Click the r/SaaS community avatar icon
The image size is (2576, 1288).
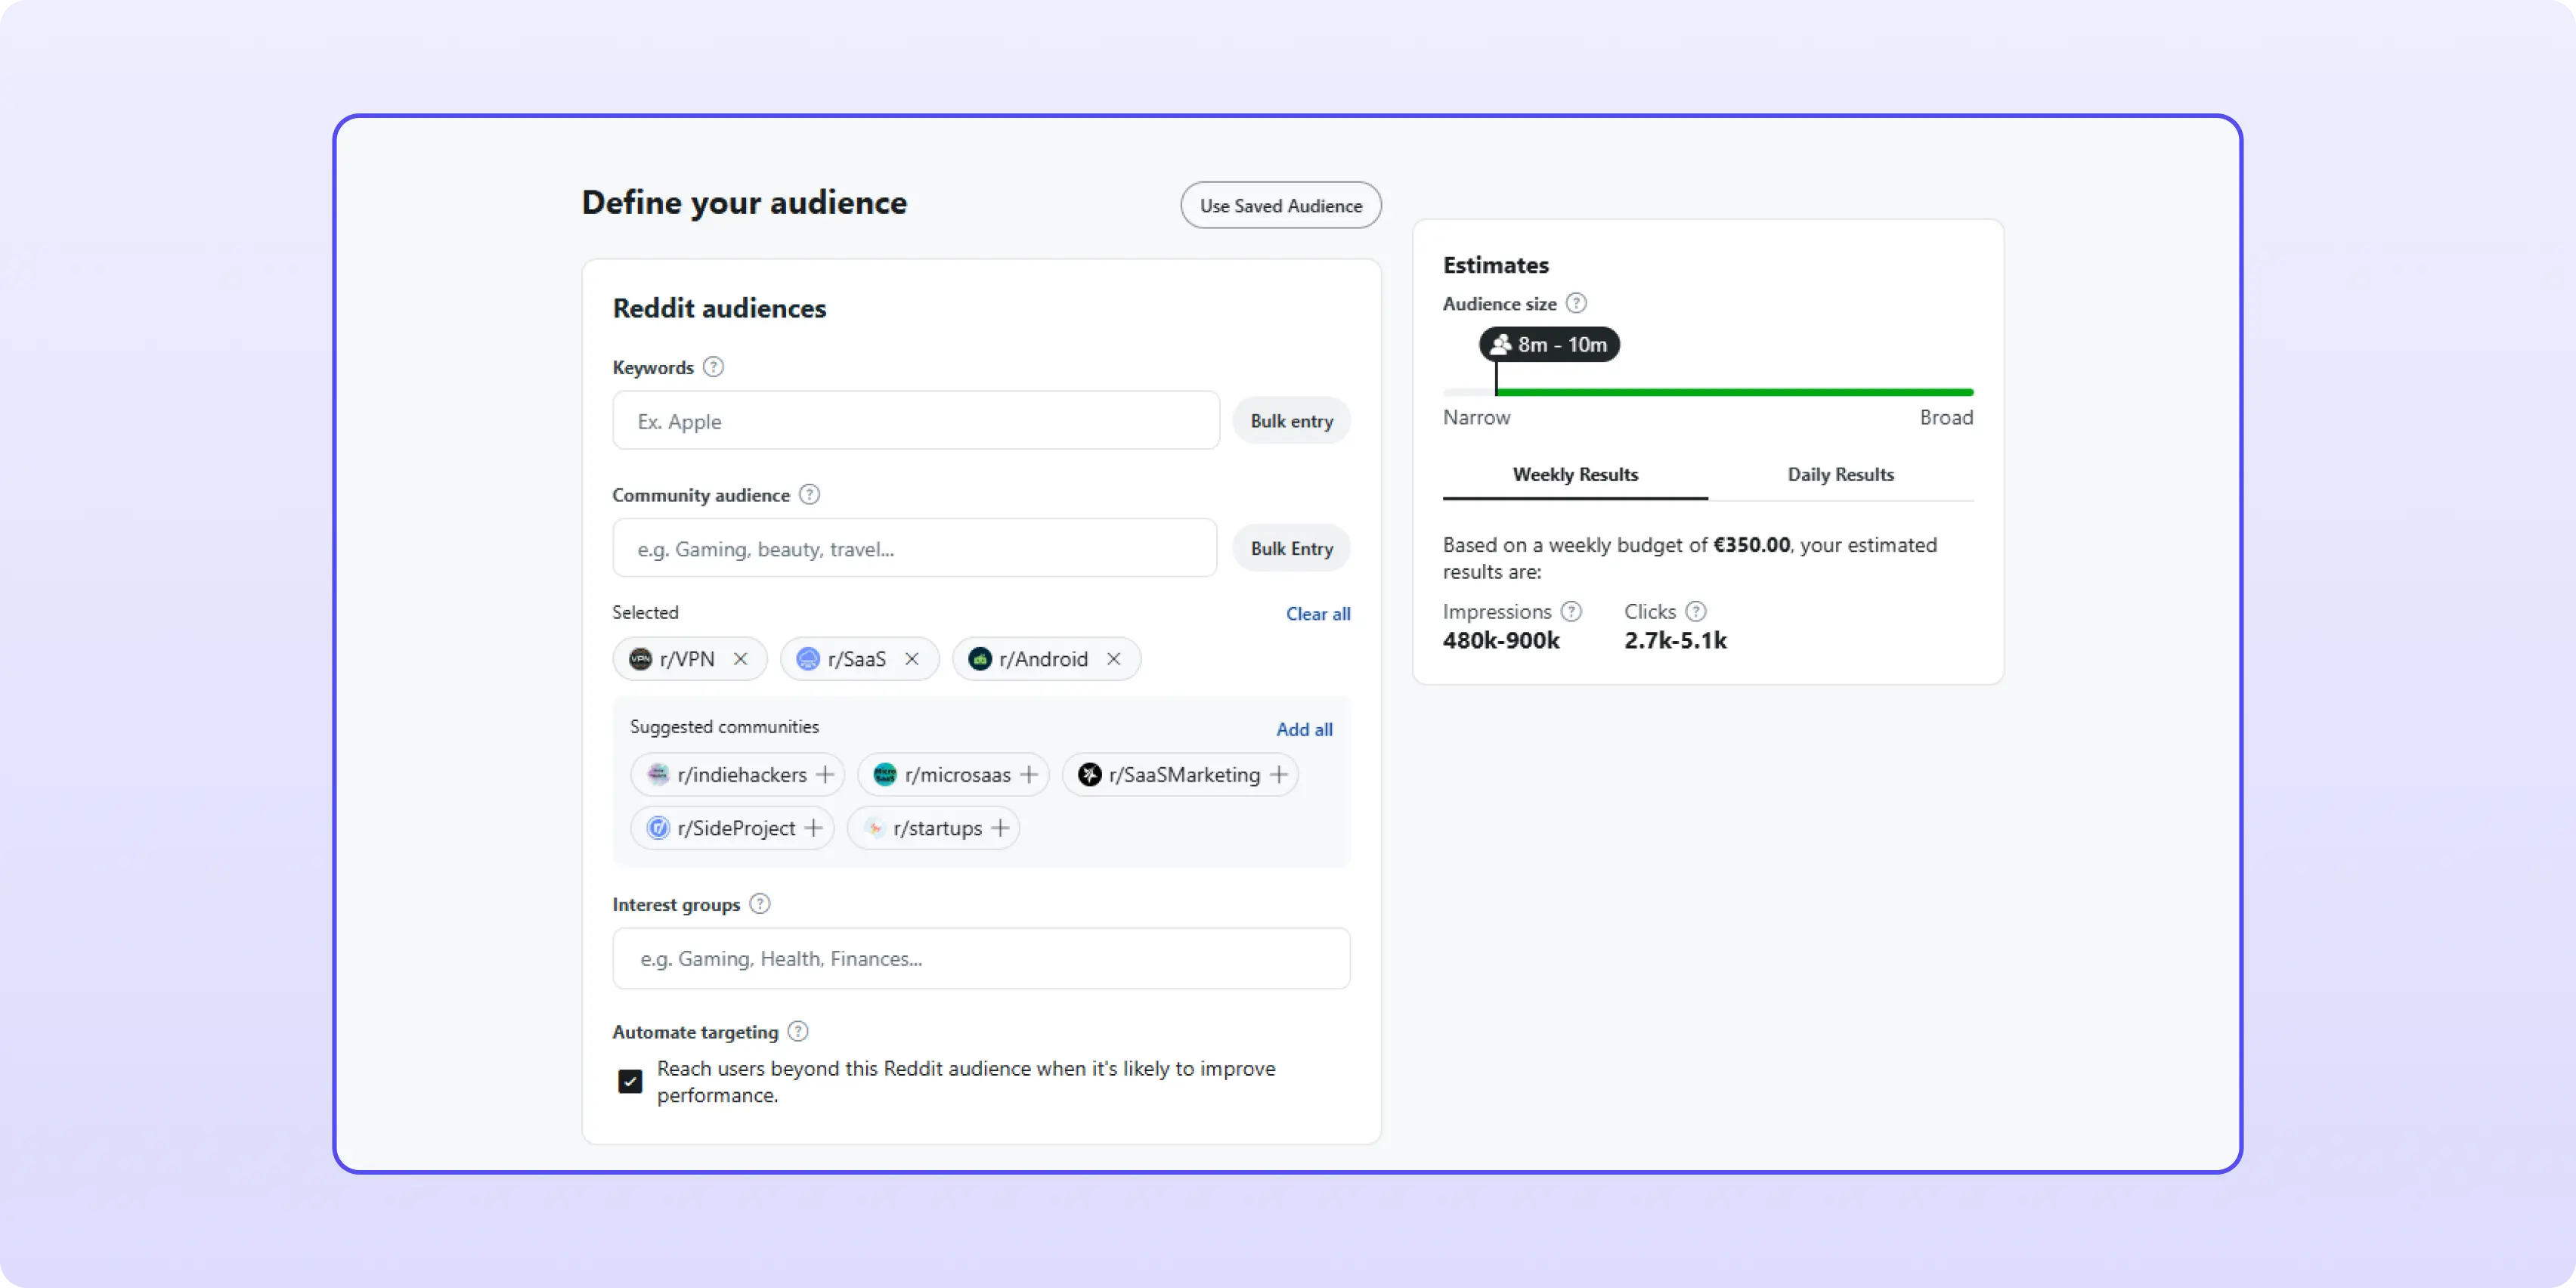808,659
